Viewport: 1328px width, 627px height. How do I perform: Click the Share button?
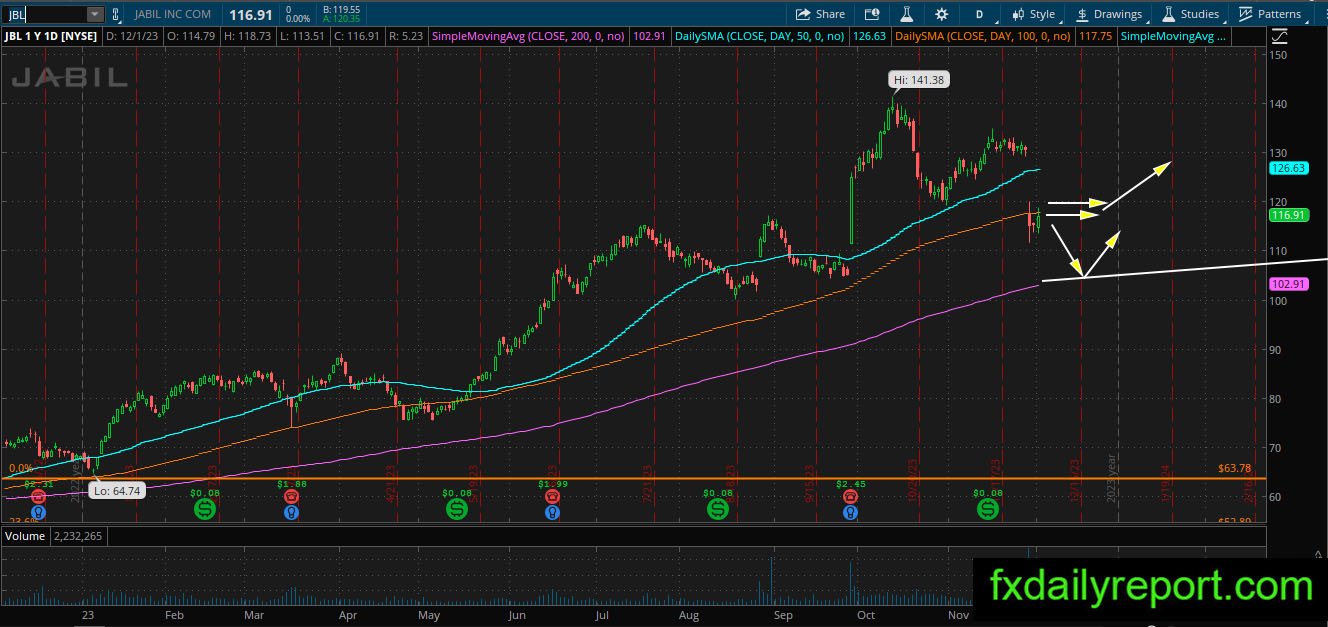coord(820,14)
